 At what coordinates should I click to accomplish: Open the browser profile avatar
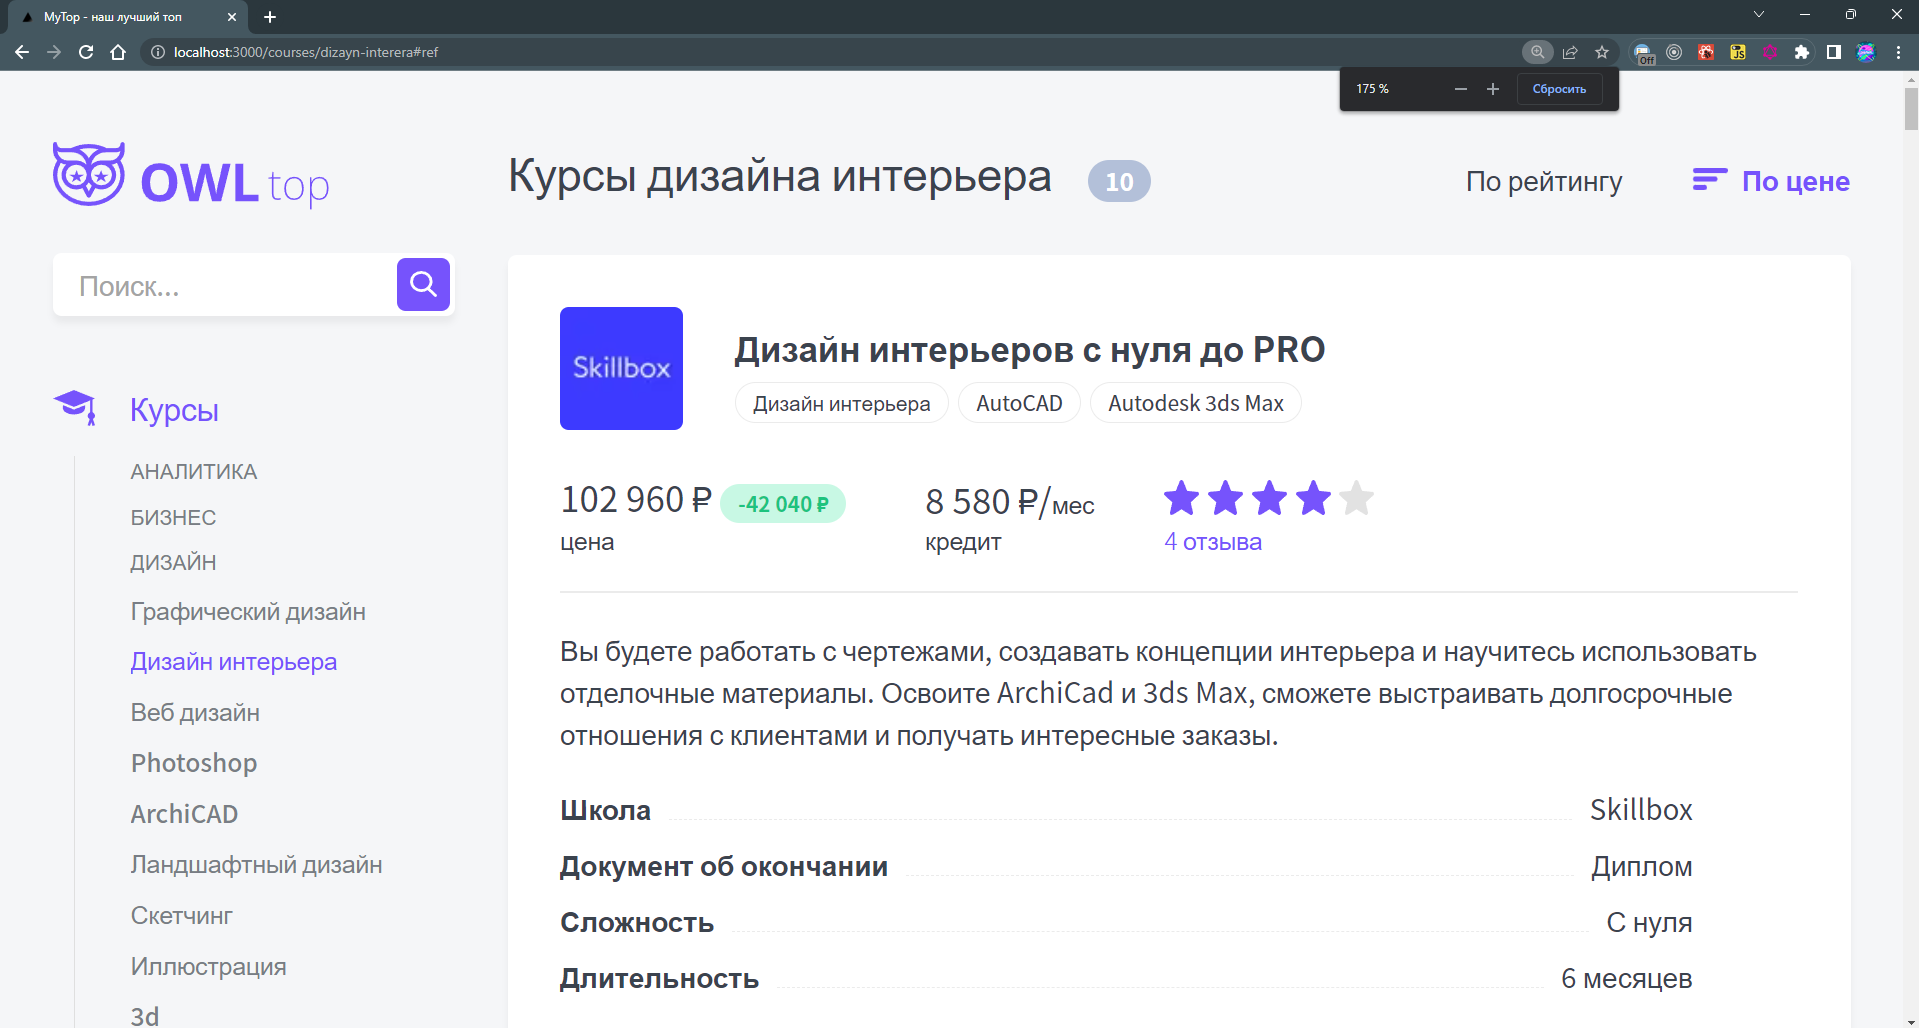1866,52
